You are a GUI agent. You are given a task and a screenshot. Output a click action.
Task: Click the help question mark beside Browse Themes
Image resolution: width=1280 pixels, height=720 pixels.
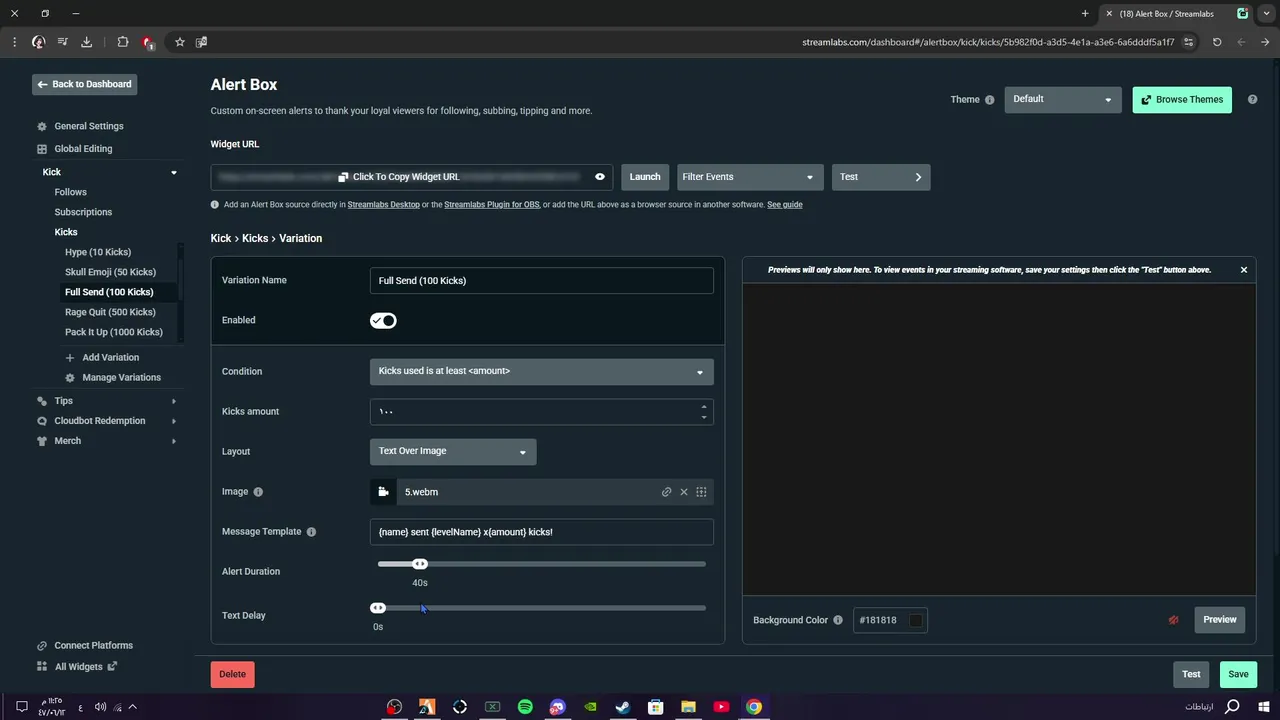(1252, 100)
